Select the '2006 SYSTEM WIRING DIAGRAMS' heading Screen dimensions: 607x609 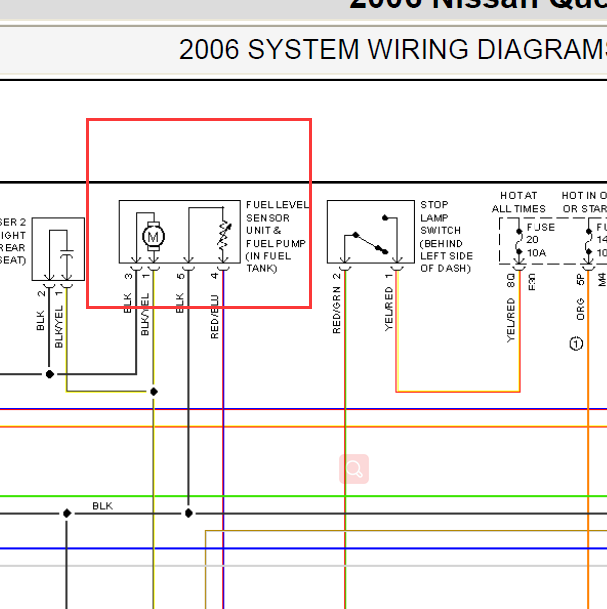392,50
